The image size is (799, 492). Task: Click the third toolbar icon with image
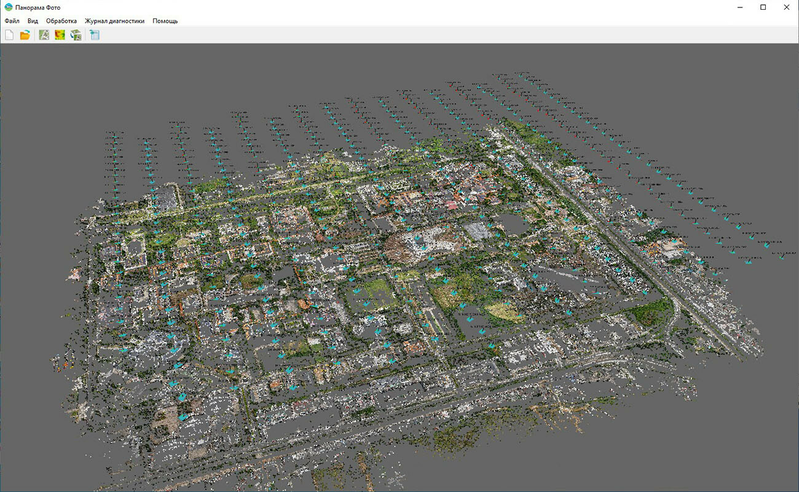click(x=44, y=35)
